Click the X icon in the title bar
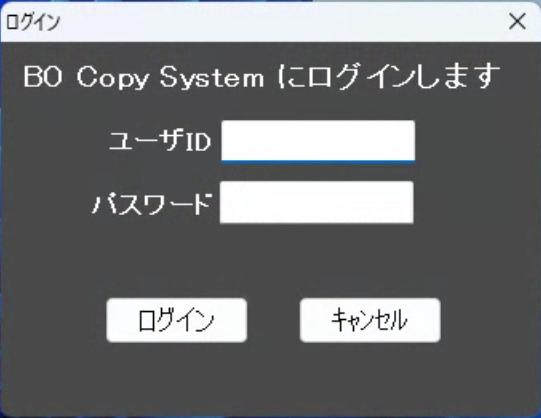Viewport: 541px width, 418px height. click(517, 21)
